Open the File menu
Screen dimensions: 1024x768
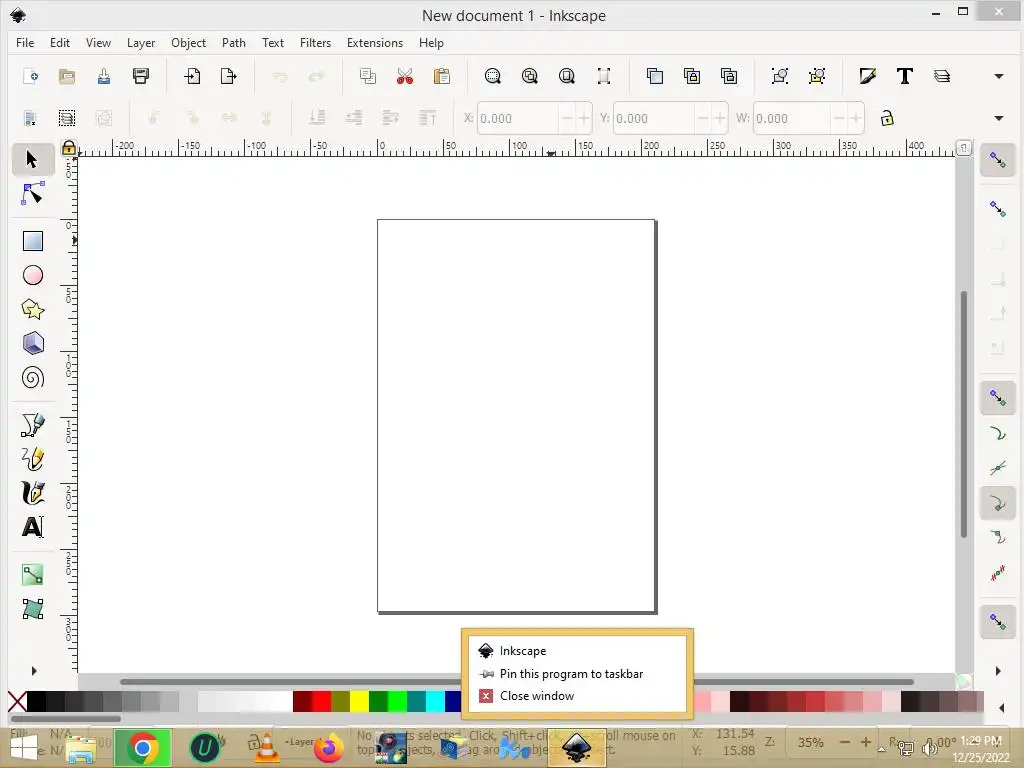(25, 42)
